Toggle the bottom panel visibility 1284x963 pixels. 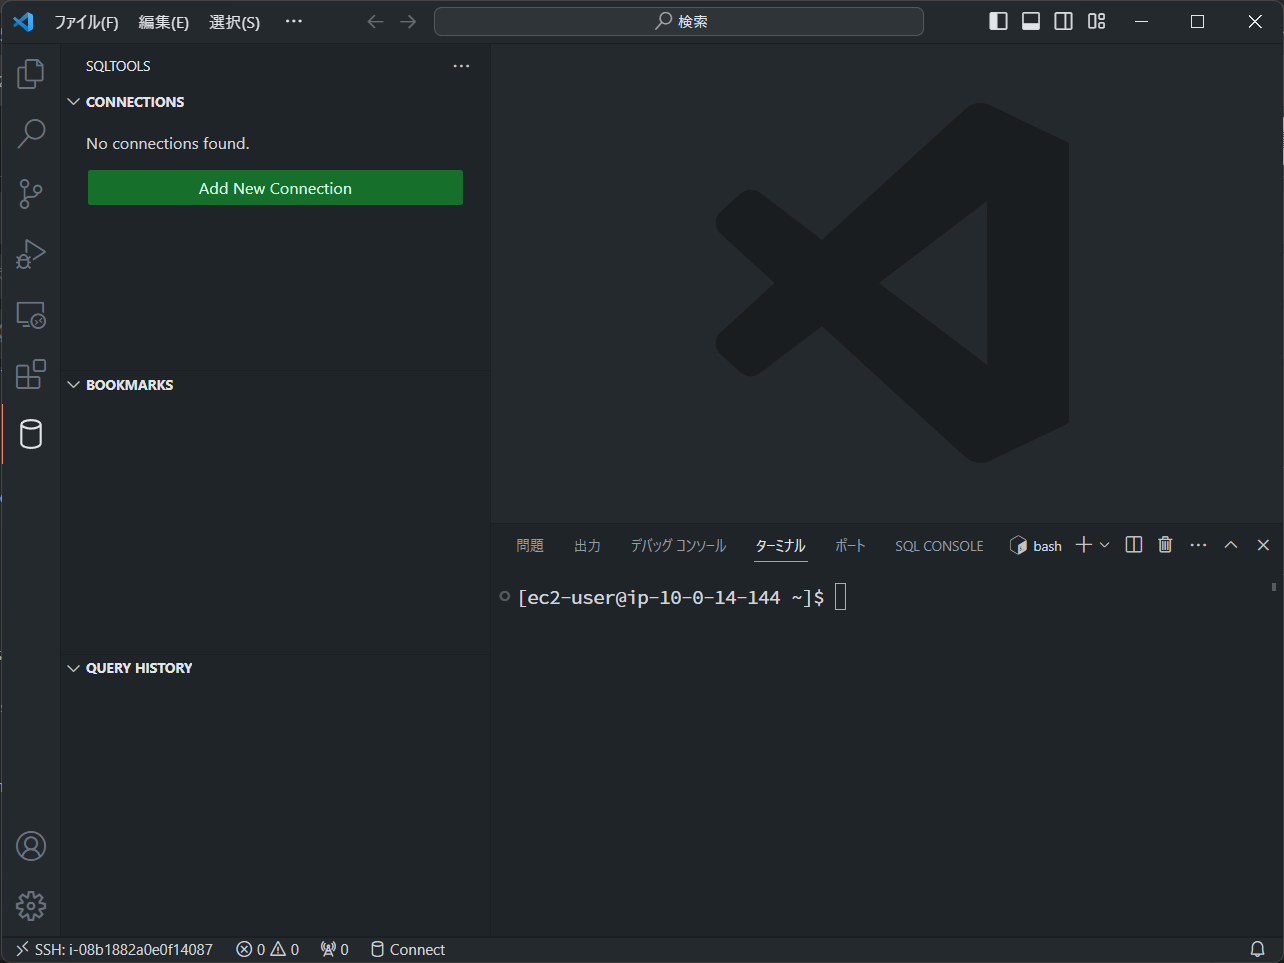1031,22
